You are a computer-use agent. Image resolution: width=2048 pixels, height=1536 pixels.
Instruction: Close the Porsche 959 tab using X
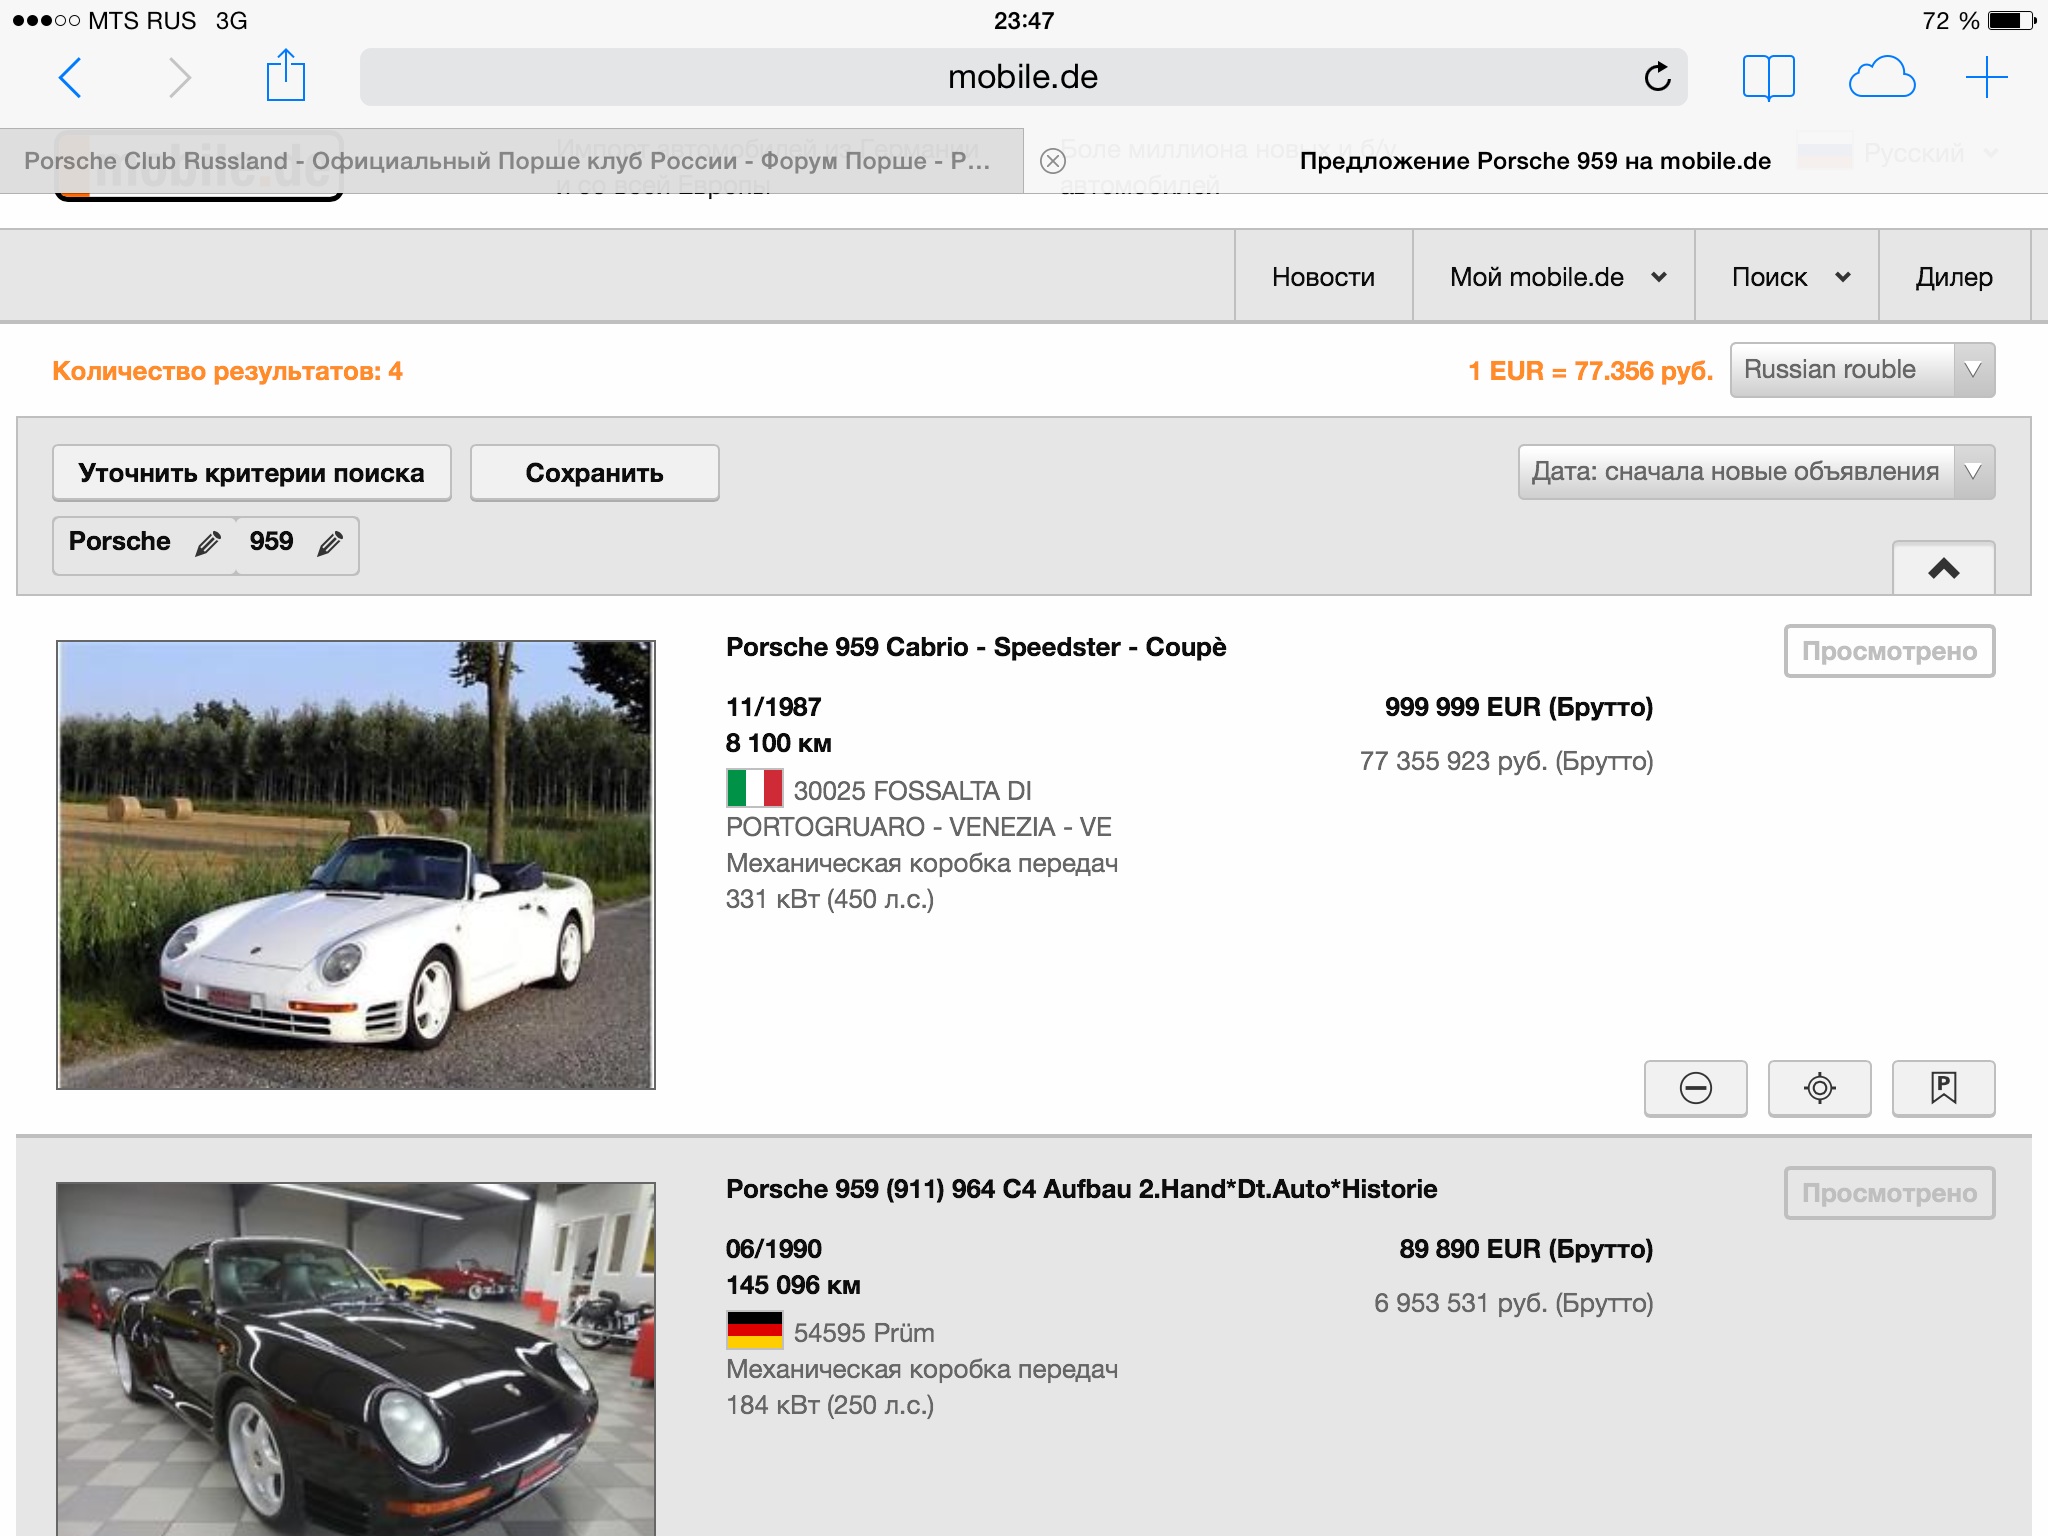[x=1052, y=161]
